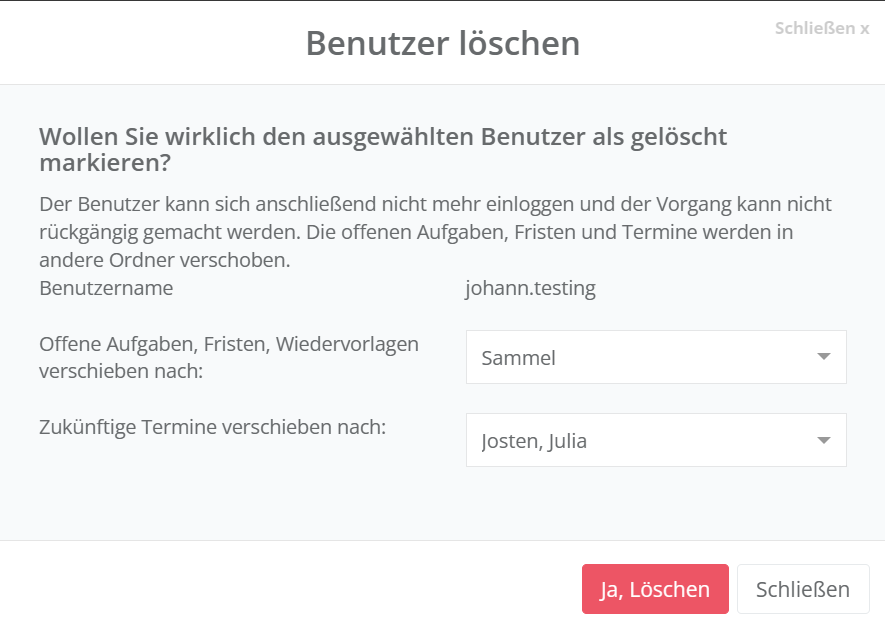The image size is (885, 633).
Task: Click the username value "johann.testing"
Action: tap(530, 289)
